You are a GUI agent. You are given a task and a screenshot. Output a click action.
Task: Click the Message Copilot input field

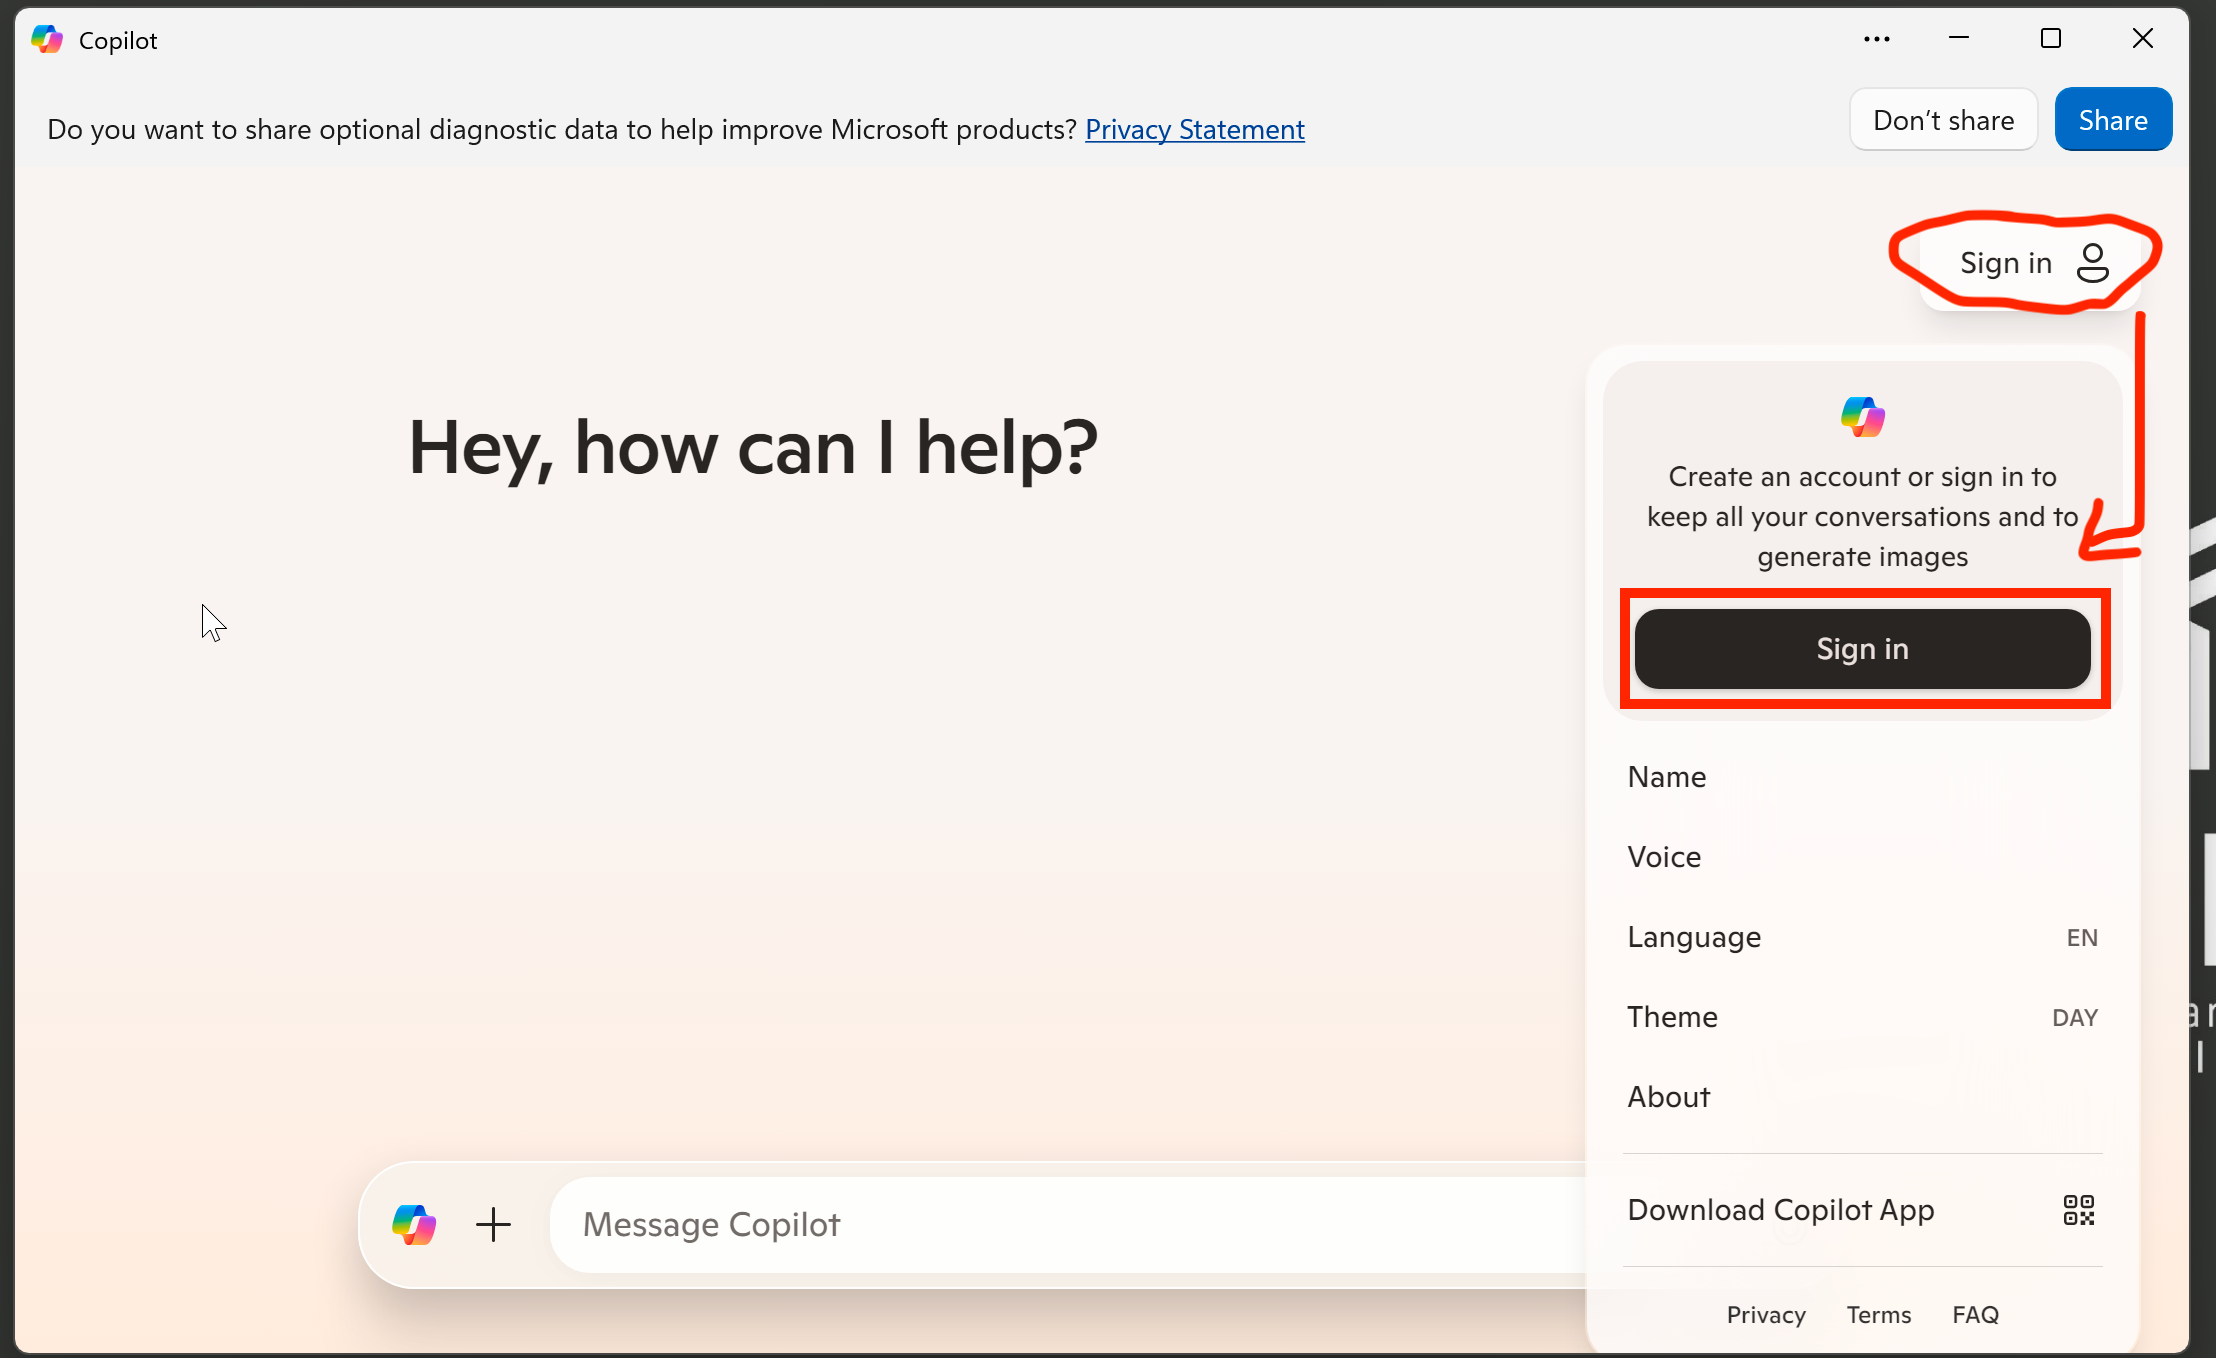pyautogui.click(x=1000, y=1224)
